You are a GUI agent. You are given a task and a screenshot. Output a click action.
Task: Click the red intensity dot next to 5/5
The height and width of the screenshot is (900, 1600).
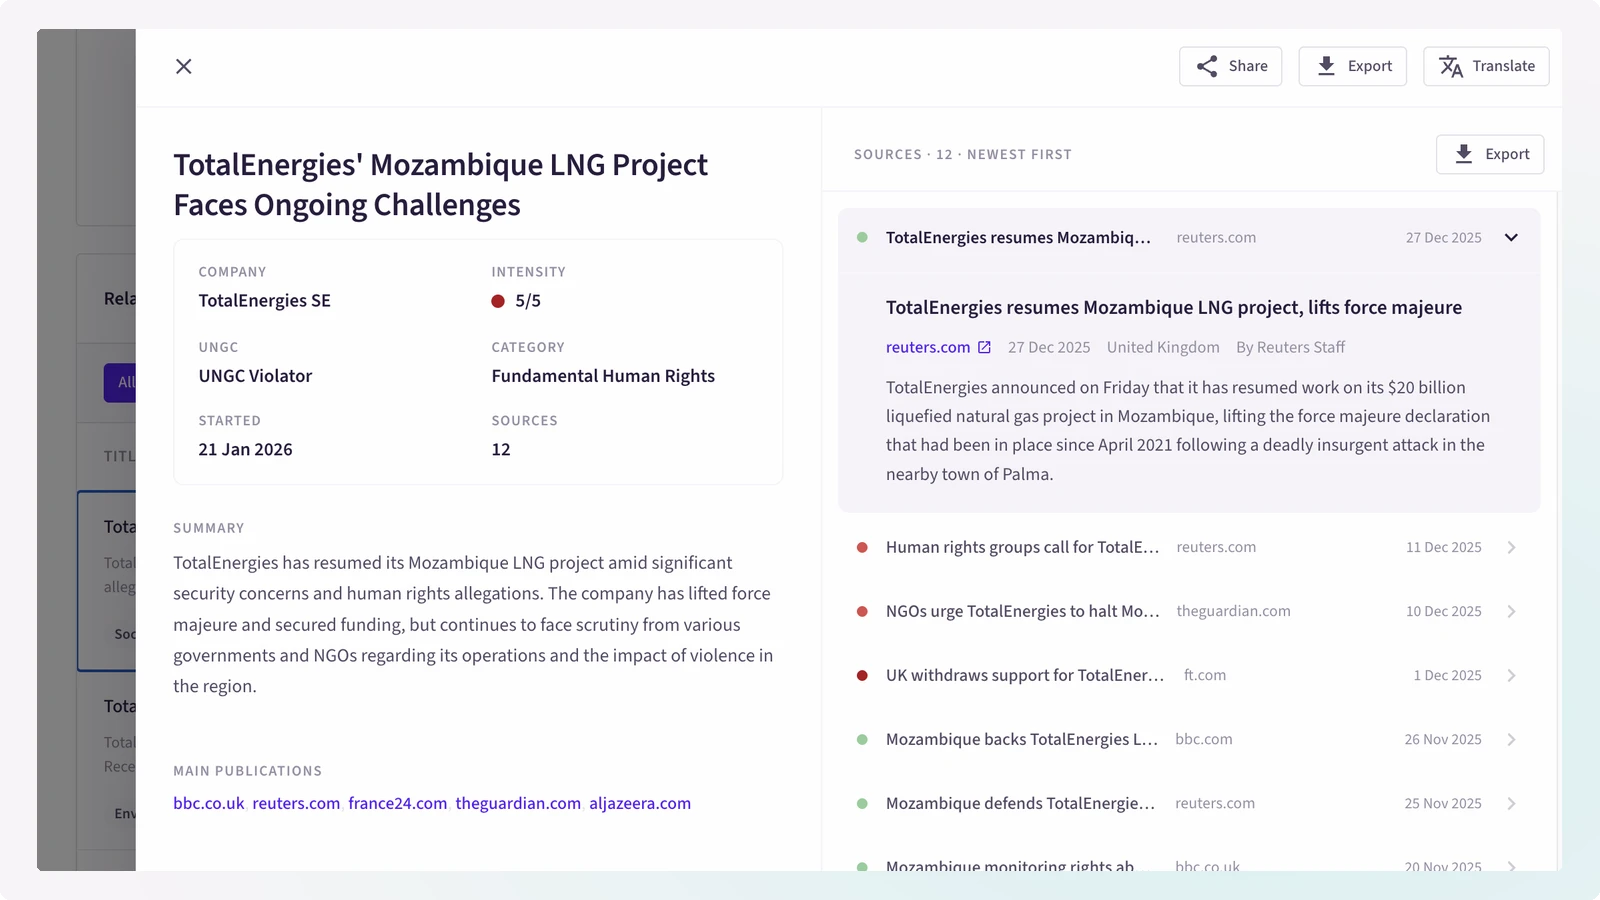pos(498,301)
